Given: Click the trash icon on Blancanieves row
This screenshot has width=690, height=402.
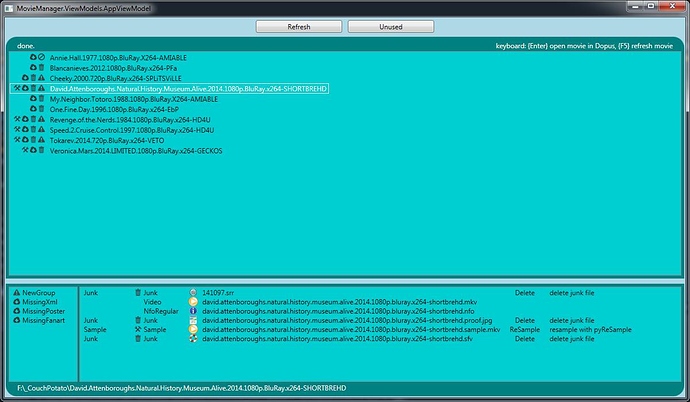Looking at the screenshot, I should [41, 68].
